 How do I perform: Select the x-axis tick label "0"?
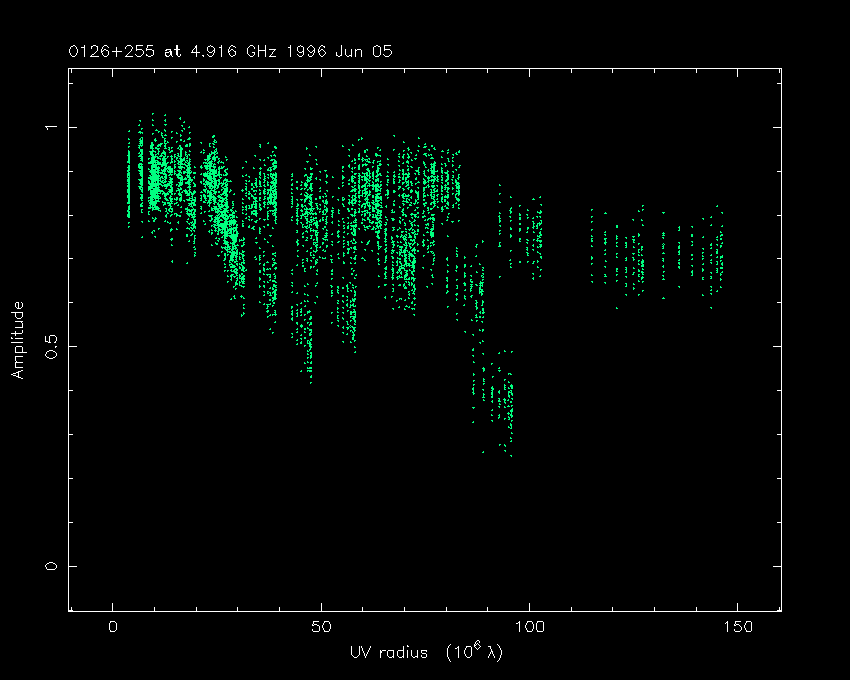point(113,627)
